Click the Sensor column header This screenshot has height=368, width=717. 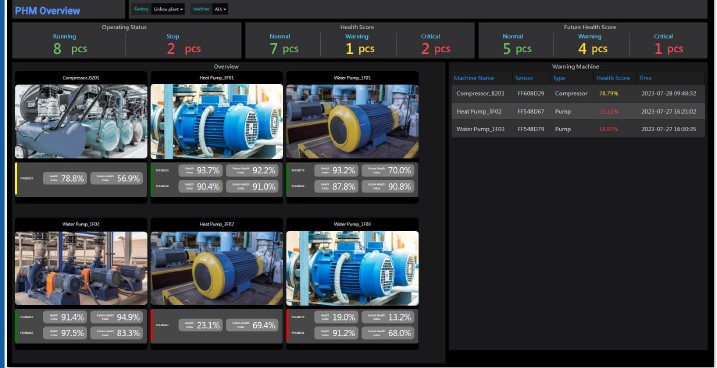click(x=524, y=78)
